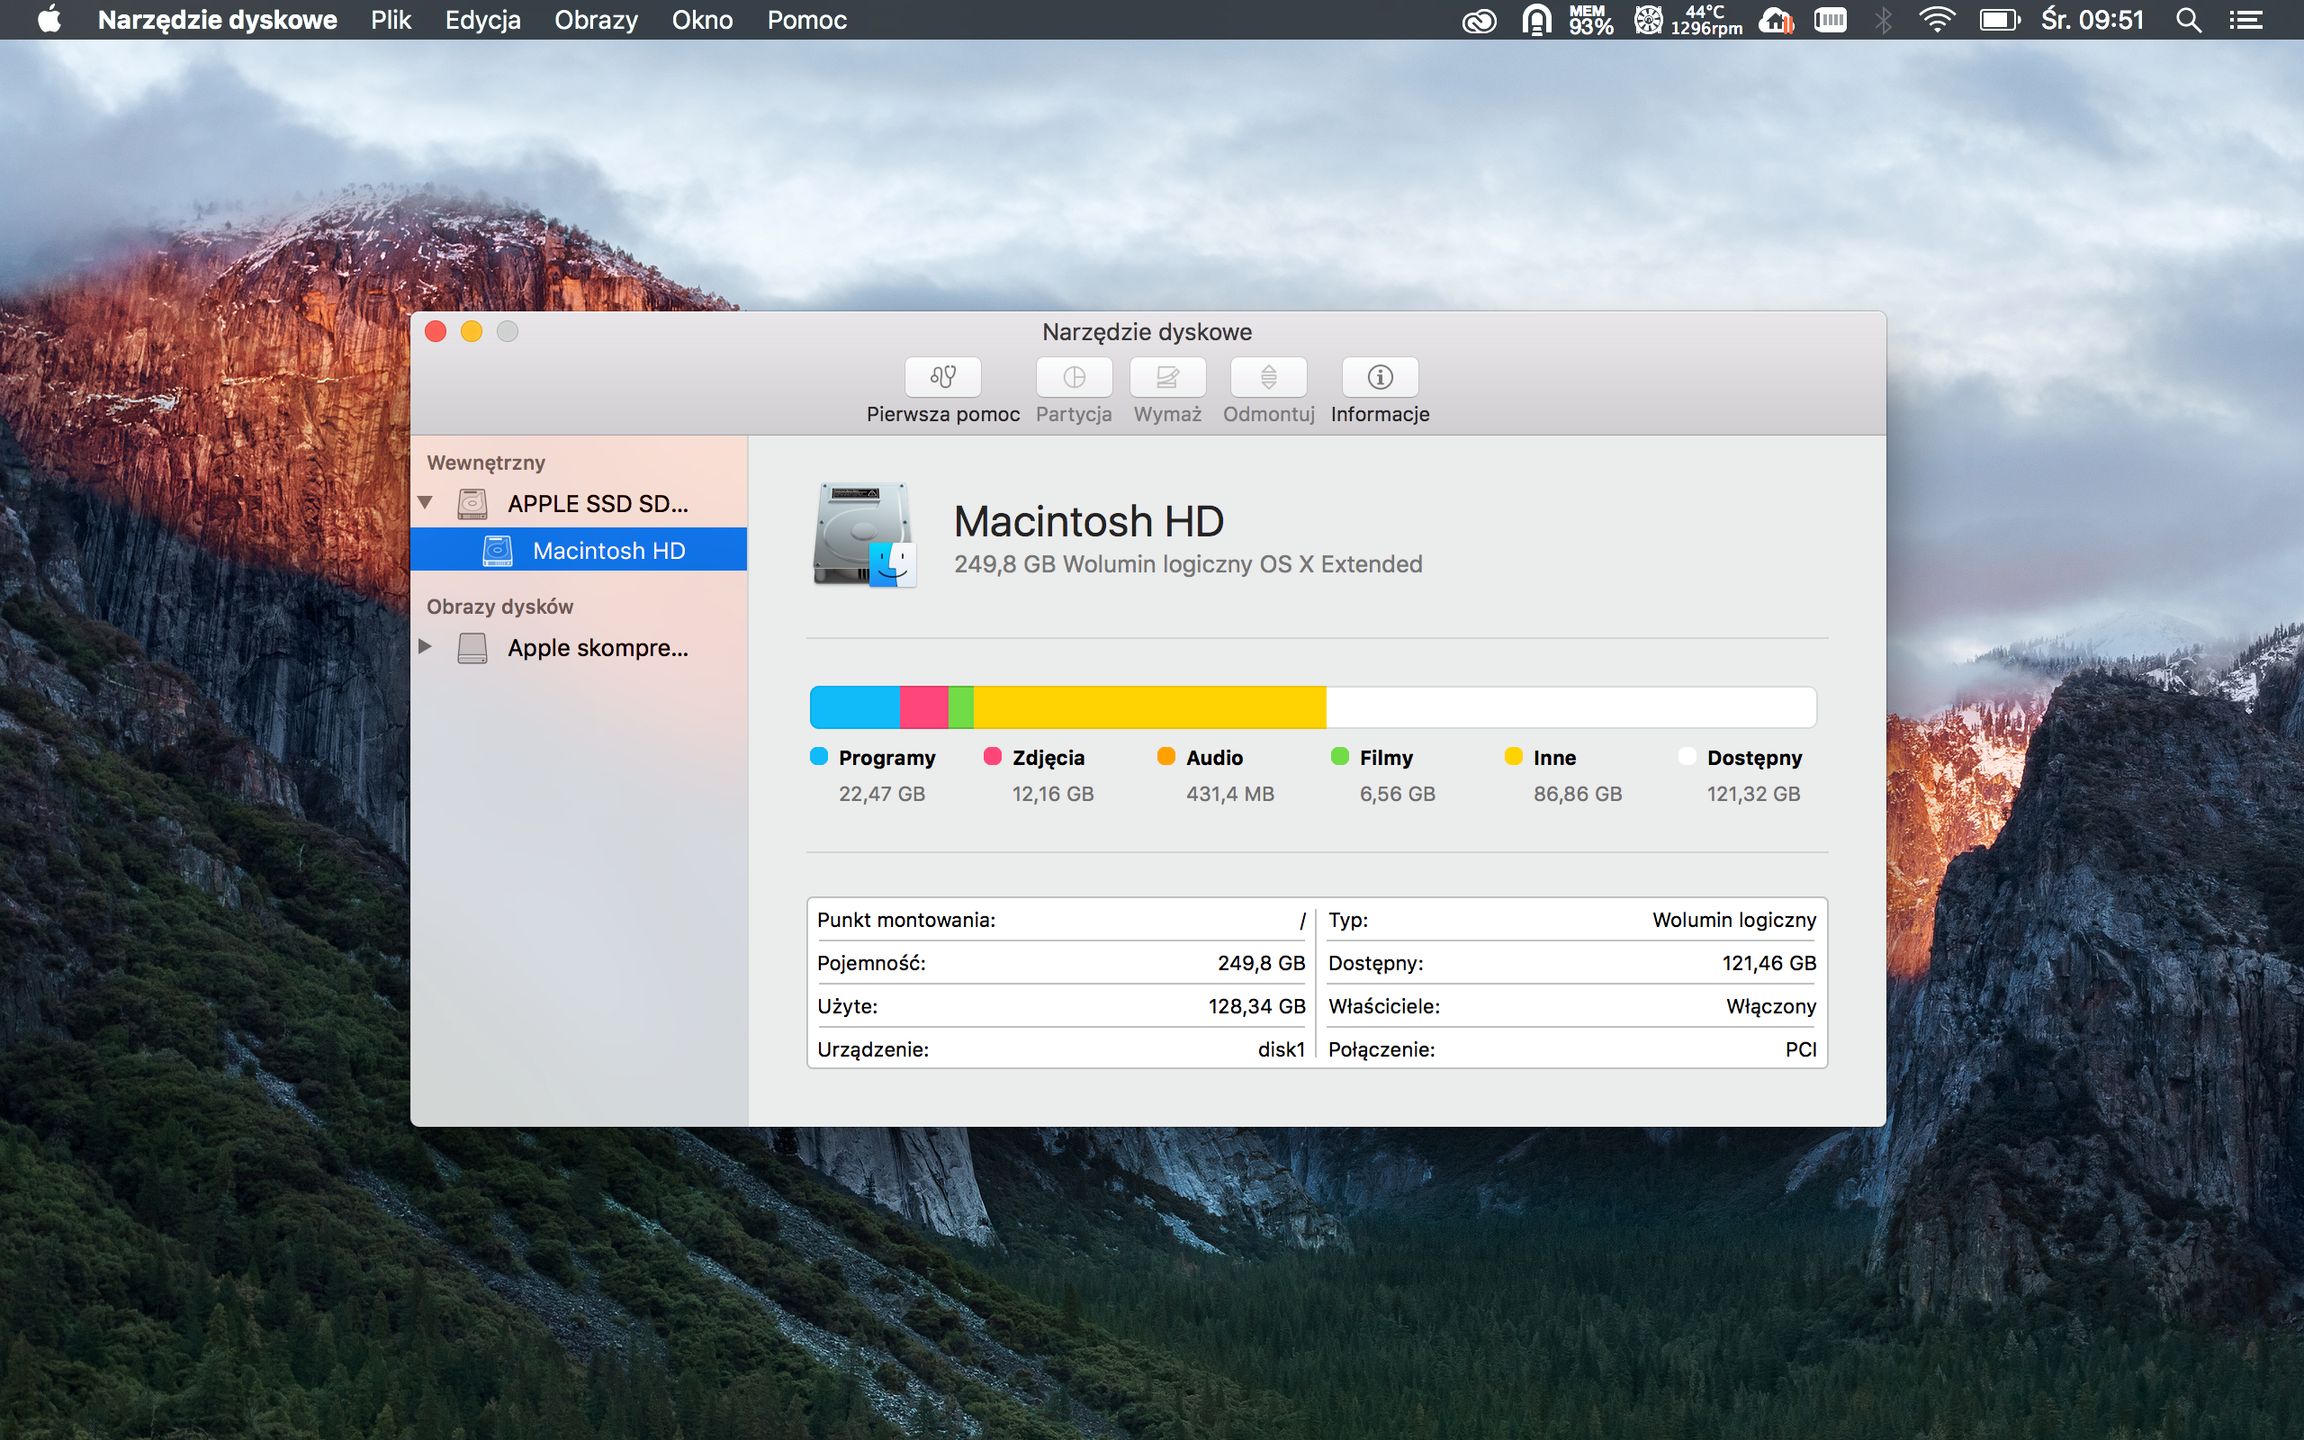
Task: Click the Odmontuj eject icon
Action: tap(1268, 377)
